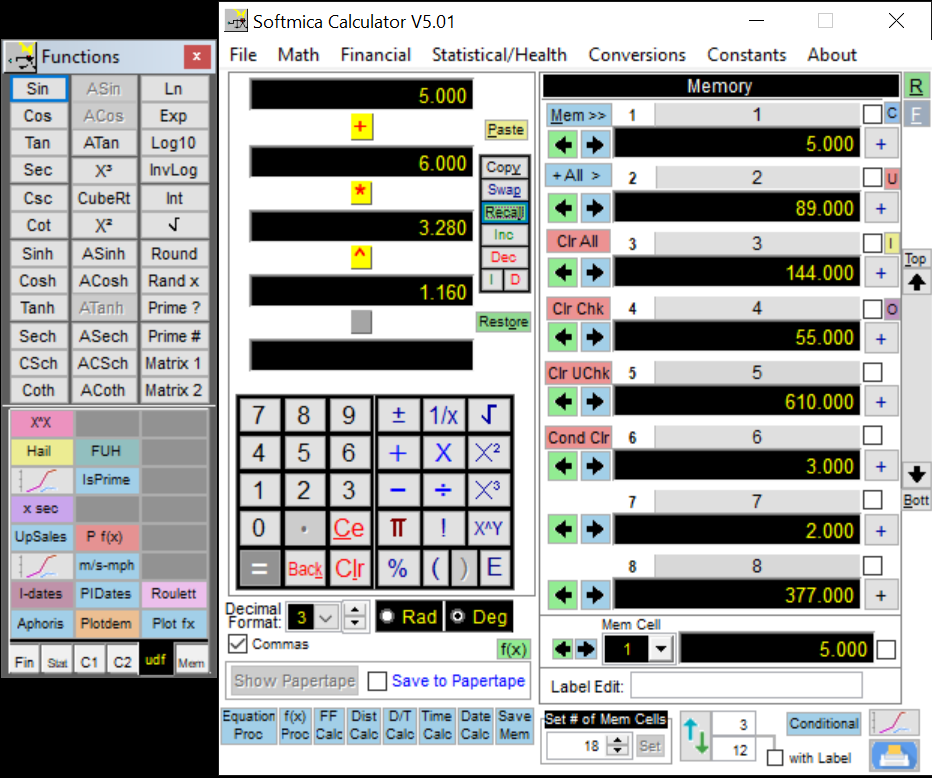The image size is (932, 778).
Task: Click the printer icon at bottom right
Action: click(x=894, y=755)
